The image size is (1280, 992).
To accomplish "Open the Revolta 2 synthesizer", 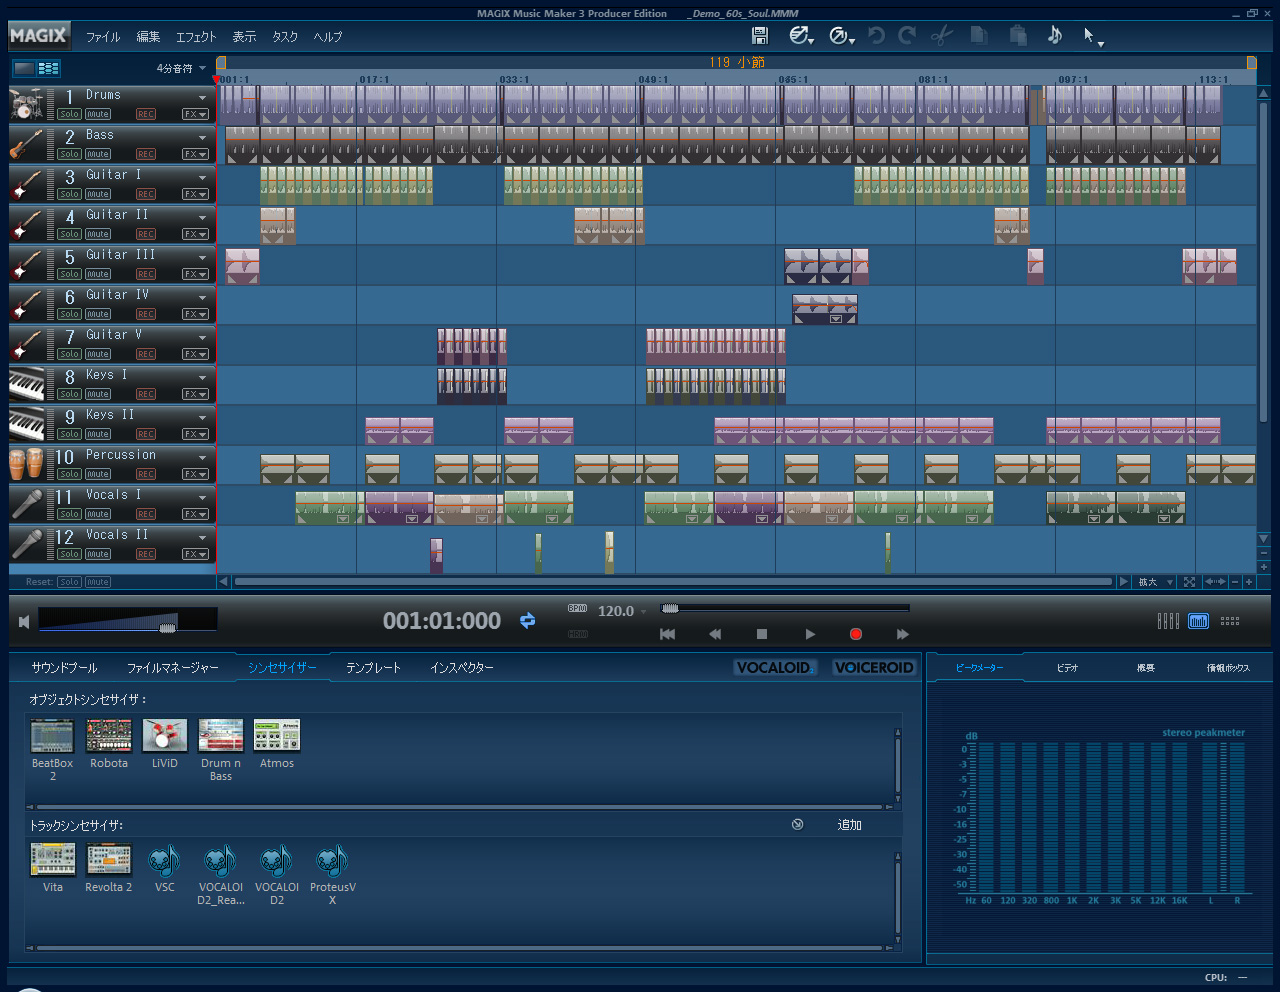I will (109, 860).
